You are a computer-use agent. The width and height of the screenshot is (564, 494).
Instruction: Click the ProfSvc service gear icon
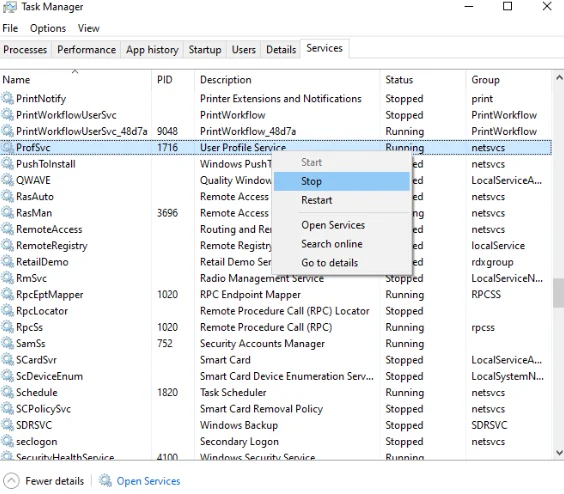8,148
